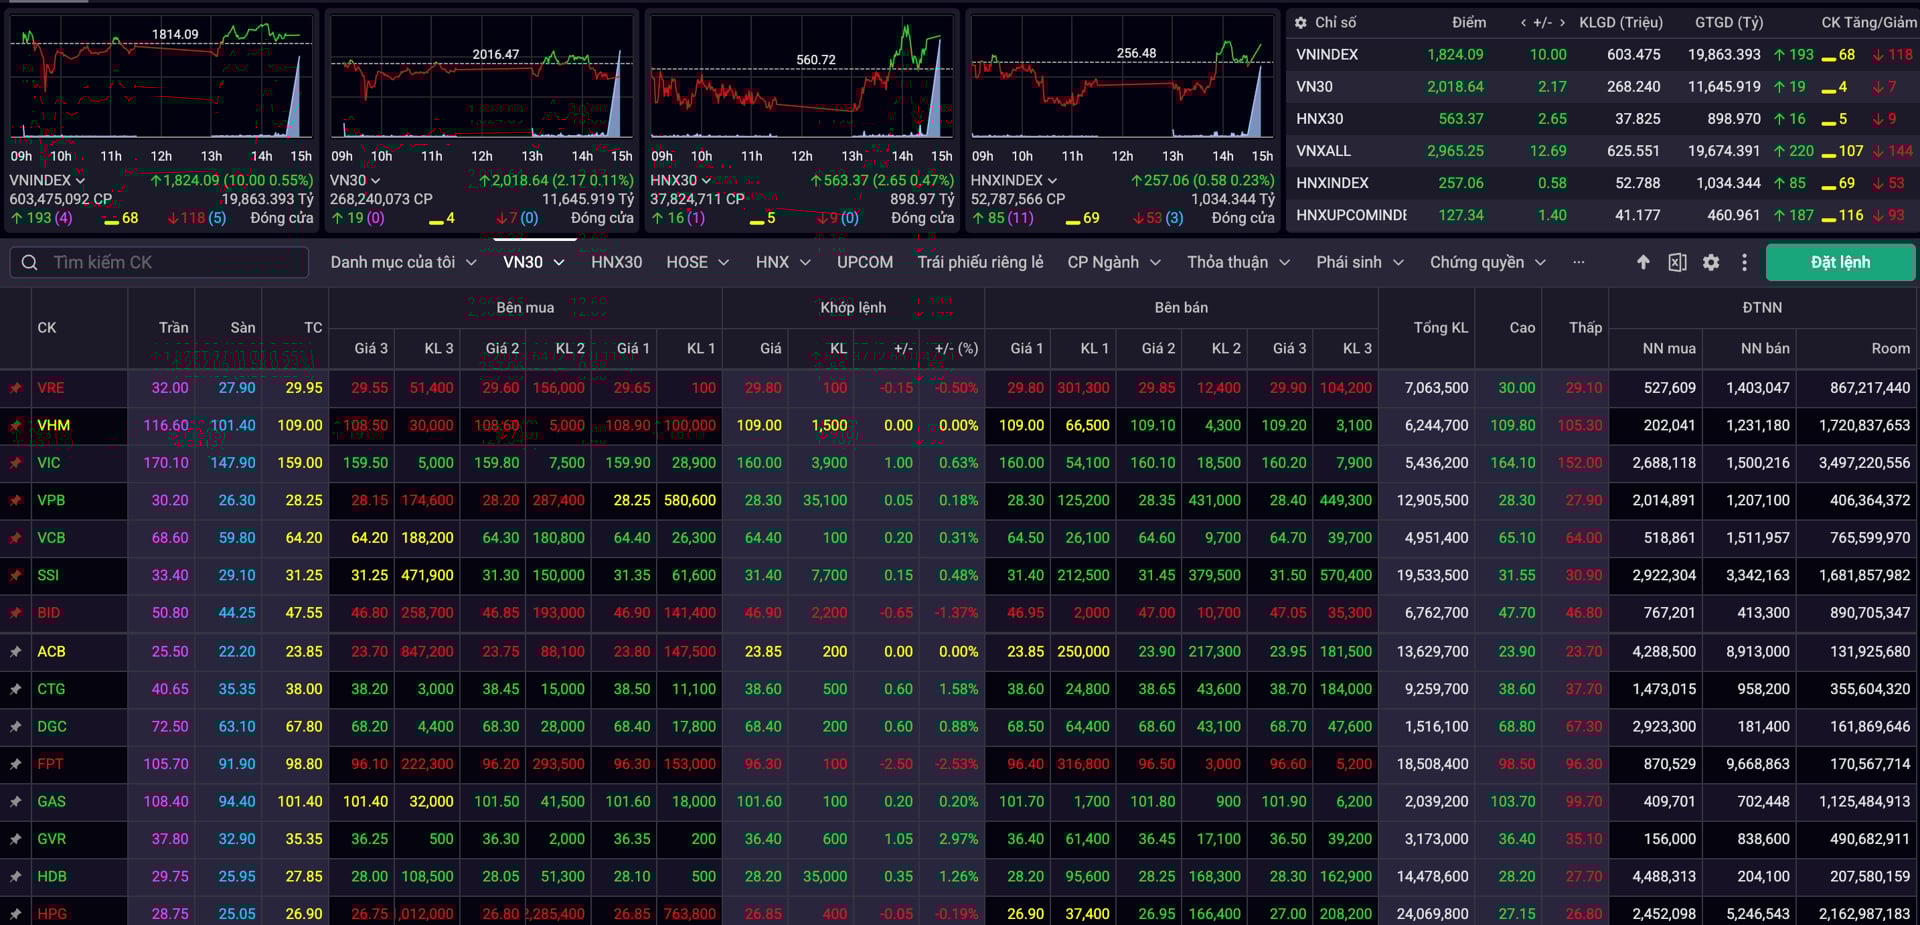The image size is (1920, 925).
Task: Toggle the pin for FPT row
Action: (16, 765)
